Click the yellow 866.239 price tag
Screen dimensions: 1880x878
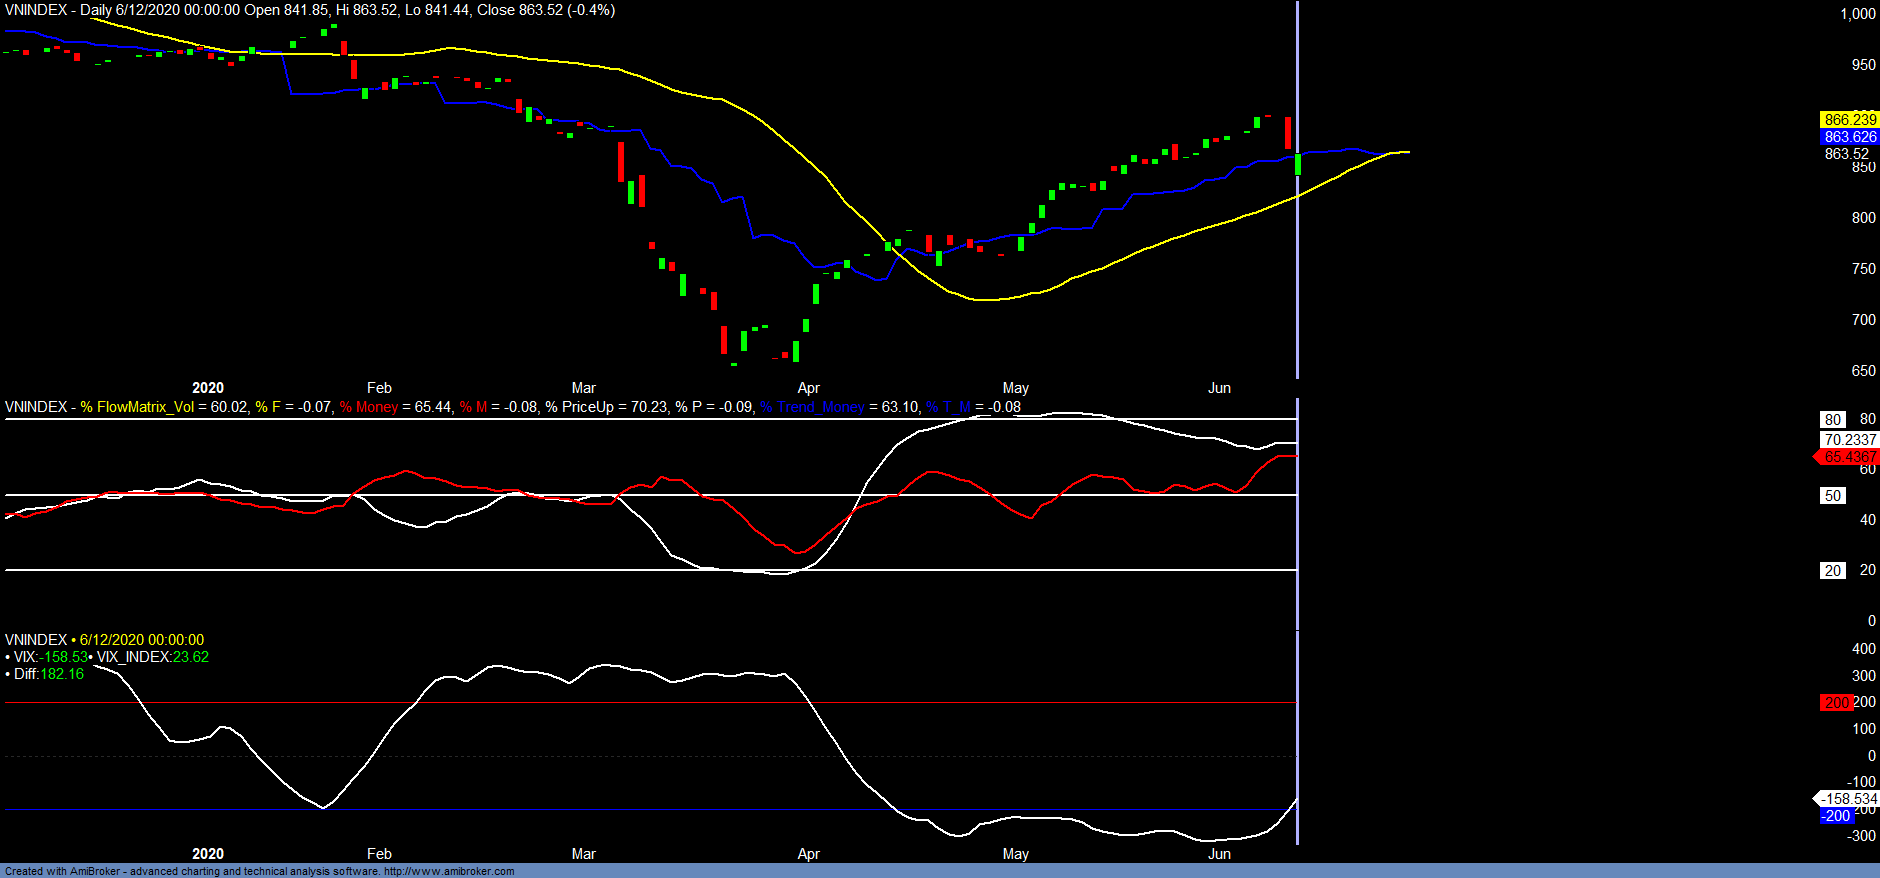[x=1849, y=120]
